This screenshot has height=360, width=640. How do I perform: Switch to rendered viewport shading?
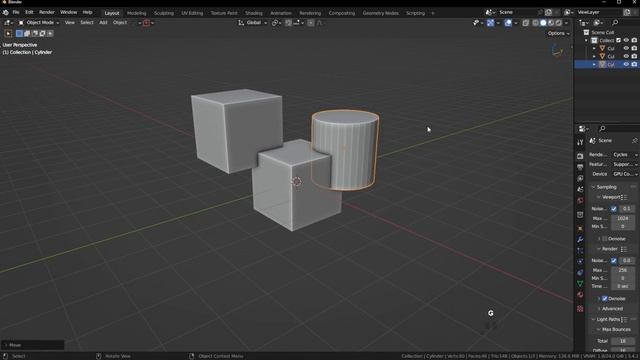[559, 23]
